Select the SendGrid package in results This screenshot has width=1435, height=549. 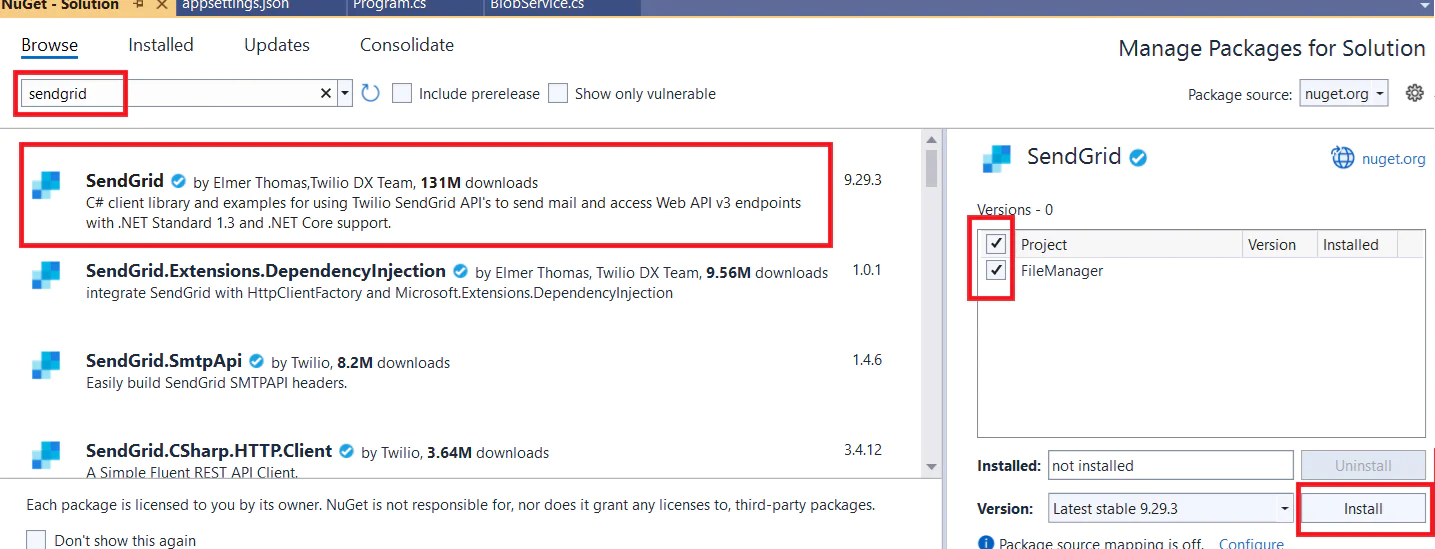coord(425,195)
